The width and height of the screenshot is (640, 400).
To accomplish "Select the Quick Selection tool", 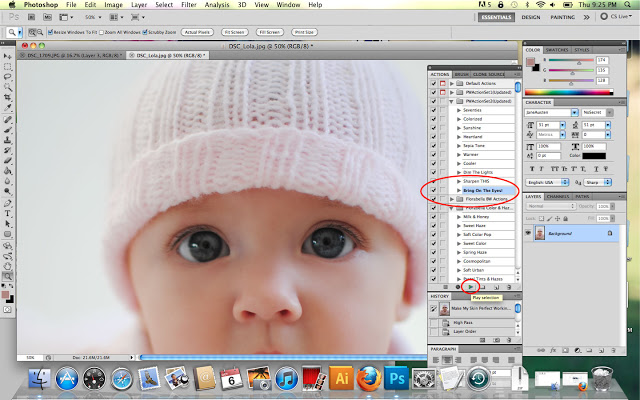I will click(x=7, y=87).
